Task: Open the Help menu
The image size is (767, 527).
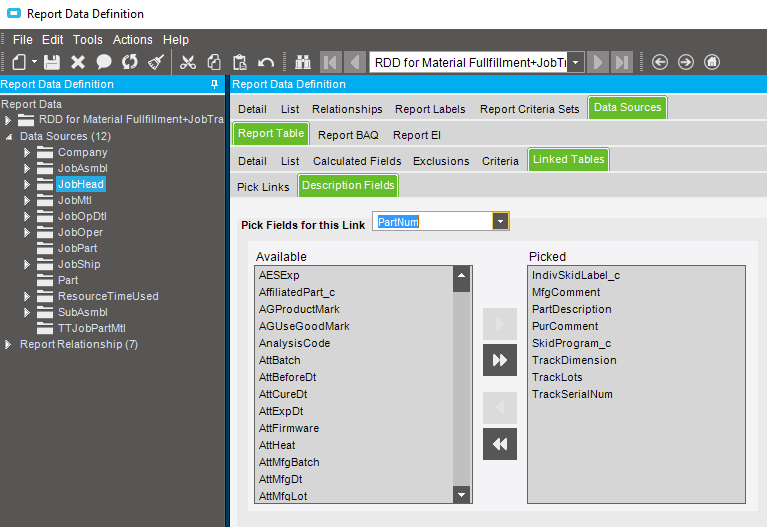Action: coord(176,40)
